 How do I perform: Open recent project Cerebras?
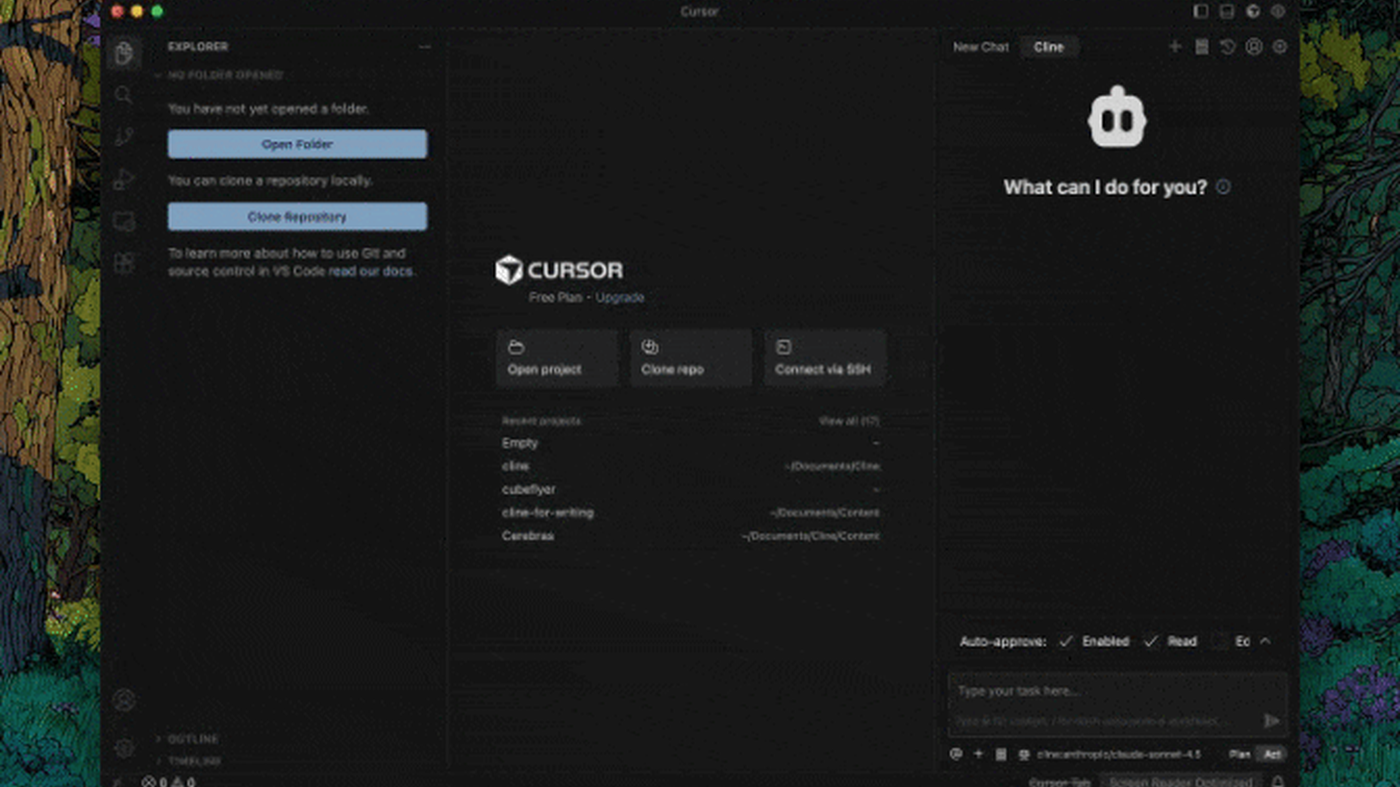pos(691,536)
